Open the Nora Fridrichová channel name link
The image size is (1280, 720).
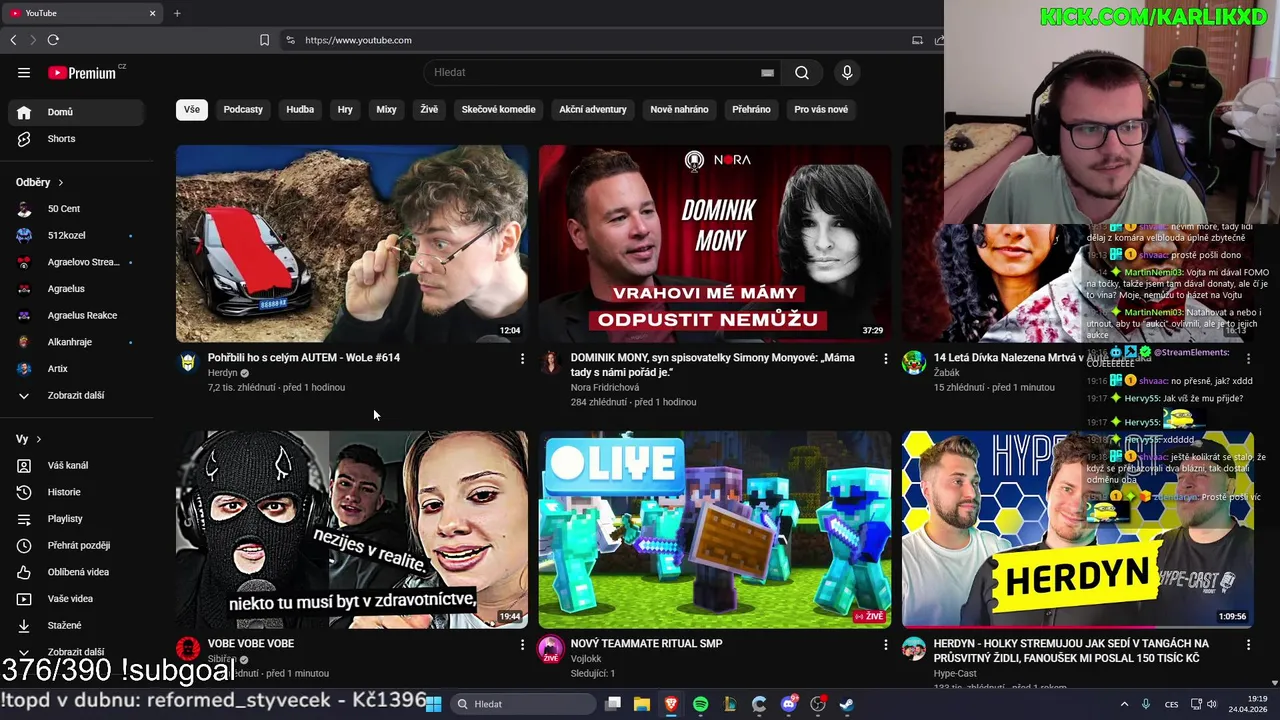(x=605, y=387)
